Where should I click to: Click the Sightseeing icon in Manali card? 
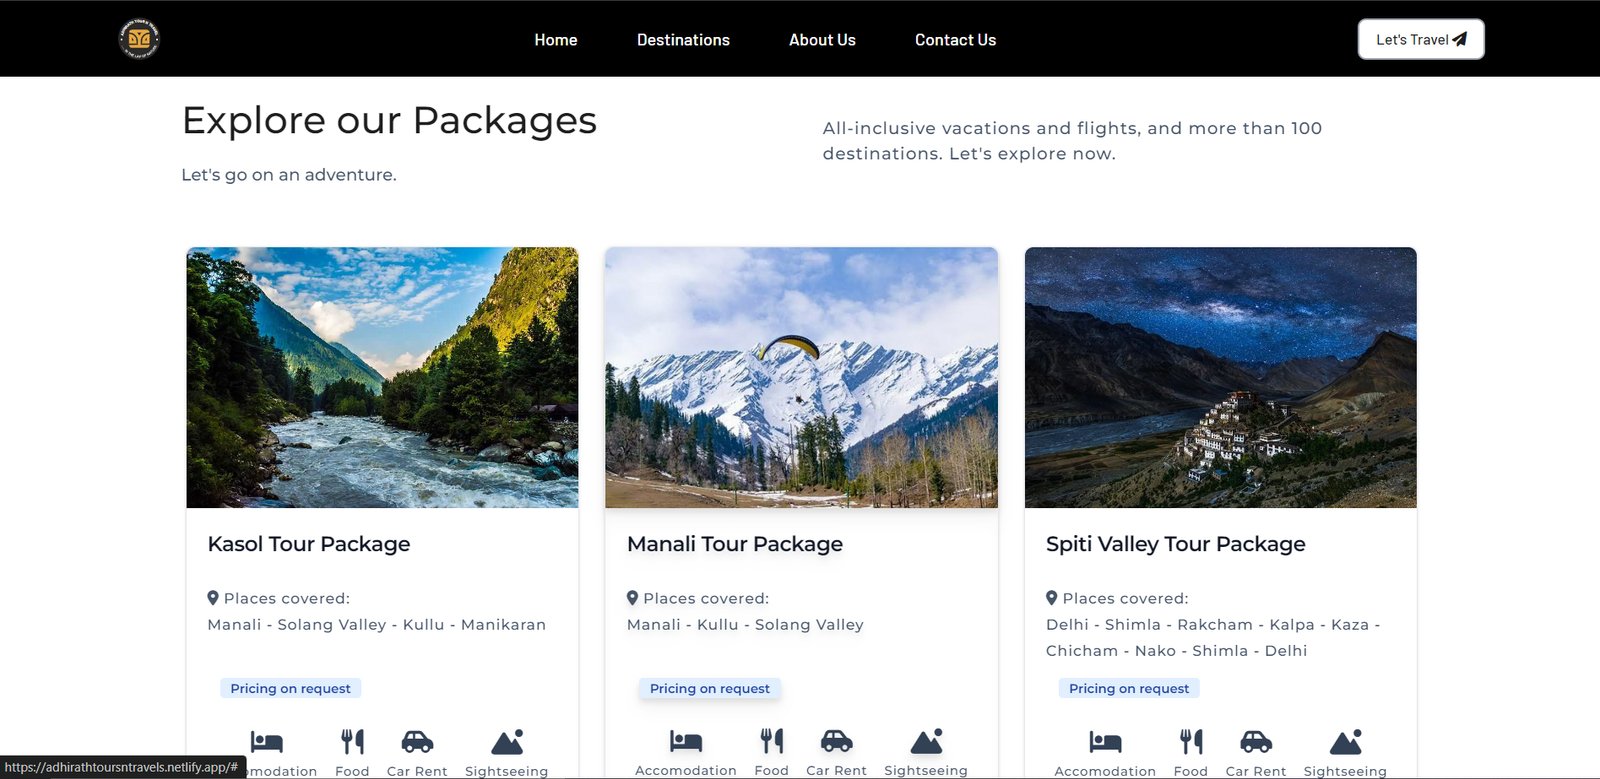click(926, 741)
